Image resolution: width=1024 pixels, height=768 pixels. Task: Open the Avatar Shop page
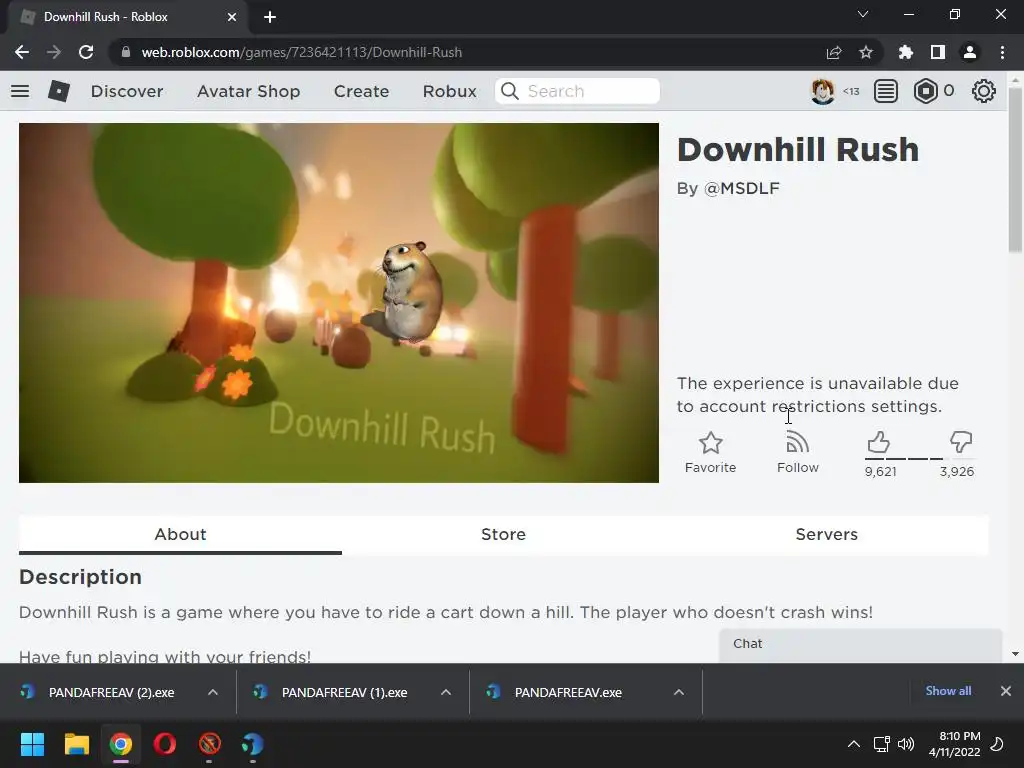click(249, 91)
